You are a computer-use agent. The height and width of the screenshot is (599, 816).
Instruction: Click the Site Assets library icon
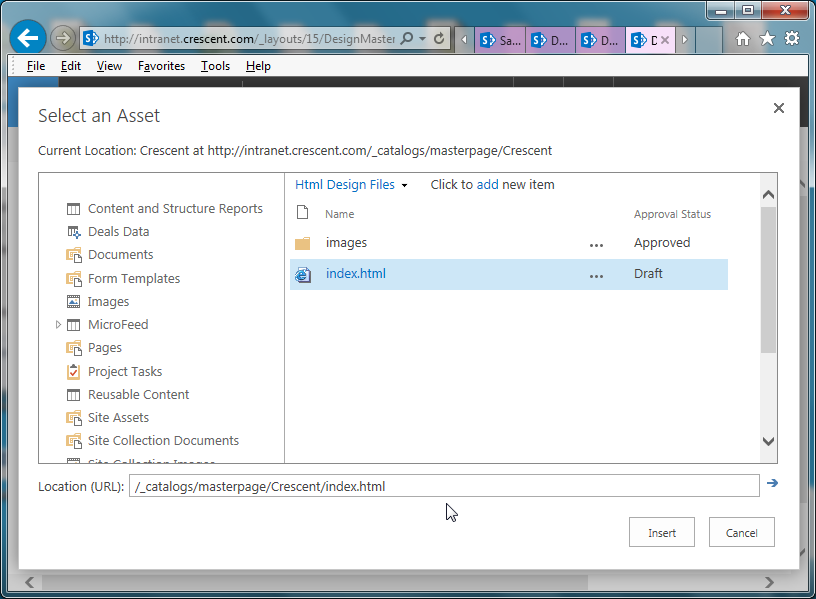coord(73,417)
